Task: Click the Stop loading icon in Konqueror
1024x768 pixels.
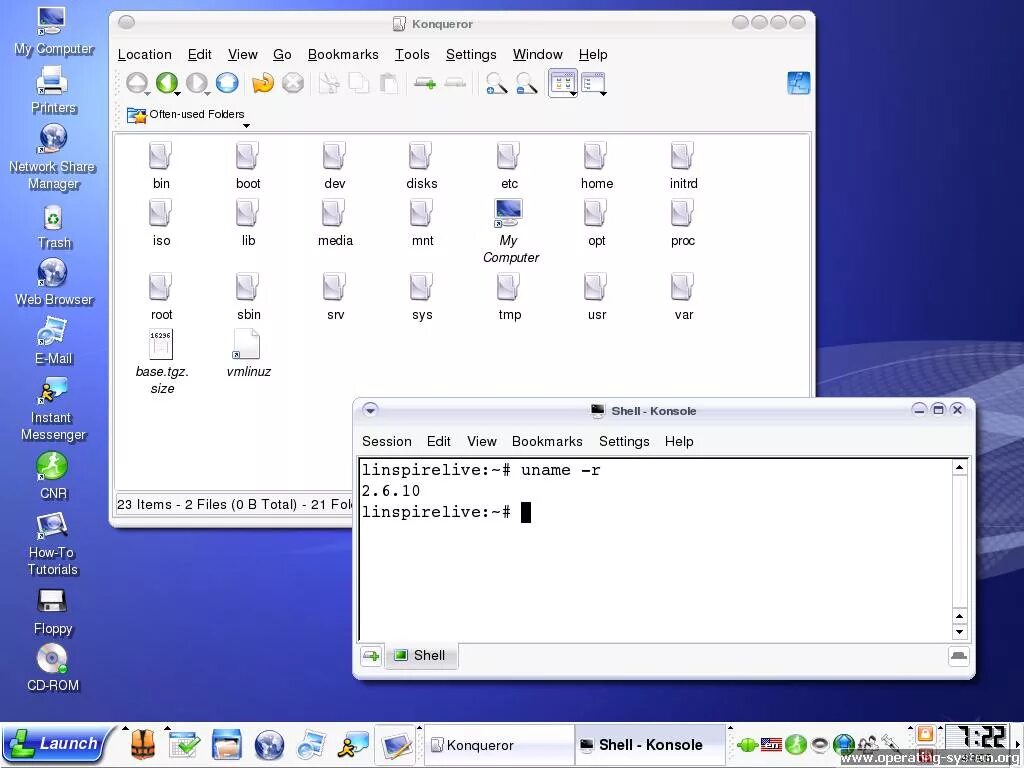Action: click(x=293, y=83)
